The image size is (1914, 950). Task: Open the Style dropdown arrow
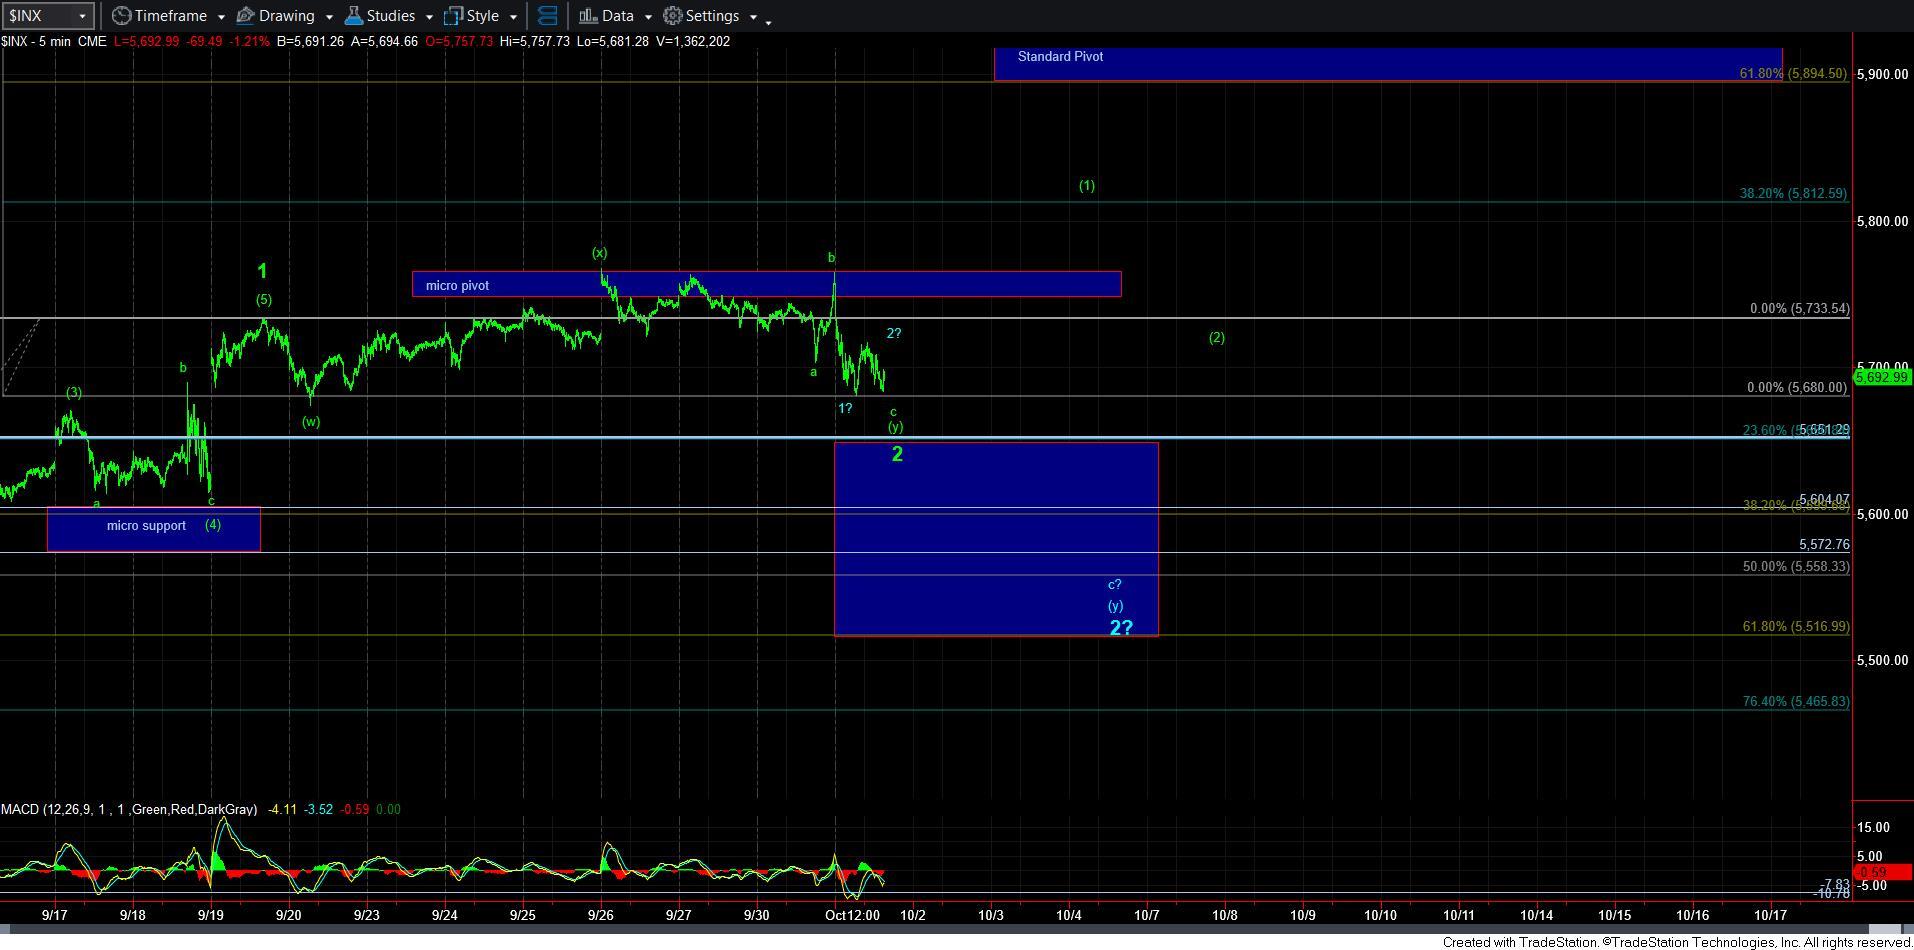(513, 17)
